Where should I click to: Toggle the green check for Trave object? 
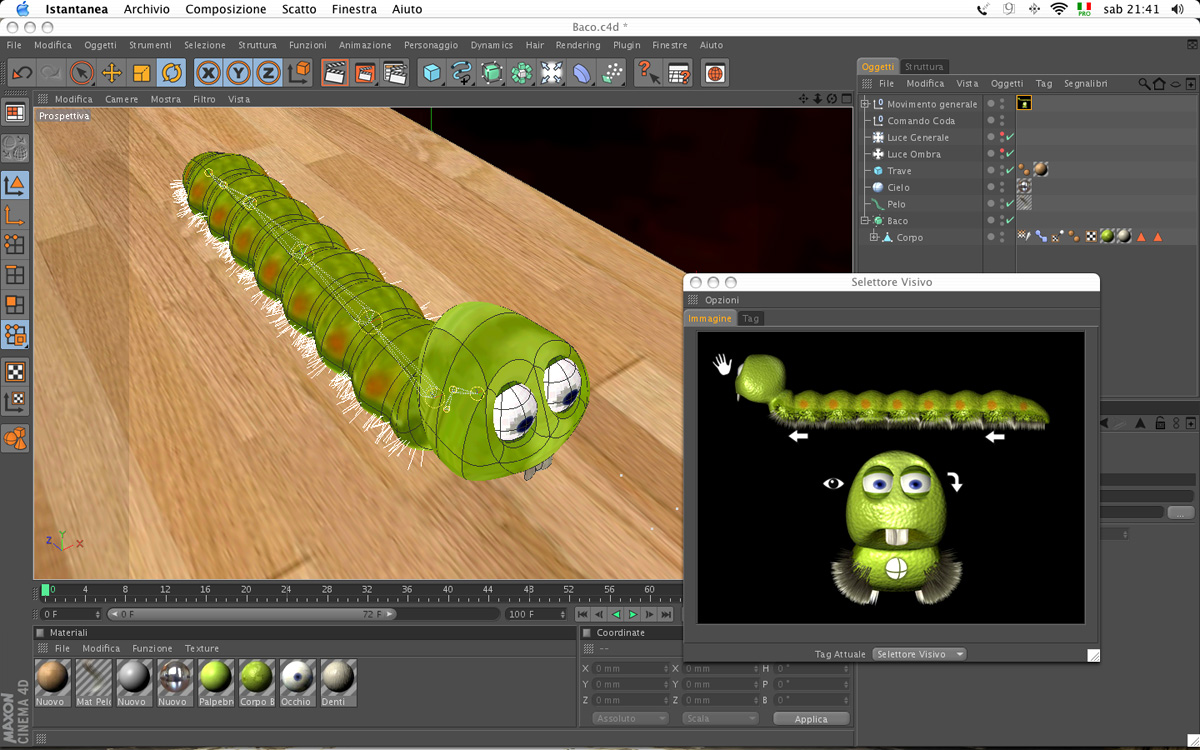tap(1010, 171)
